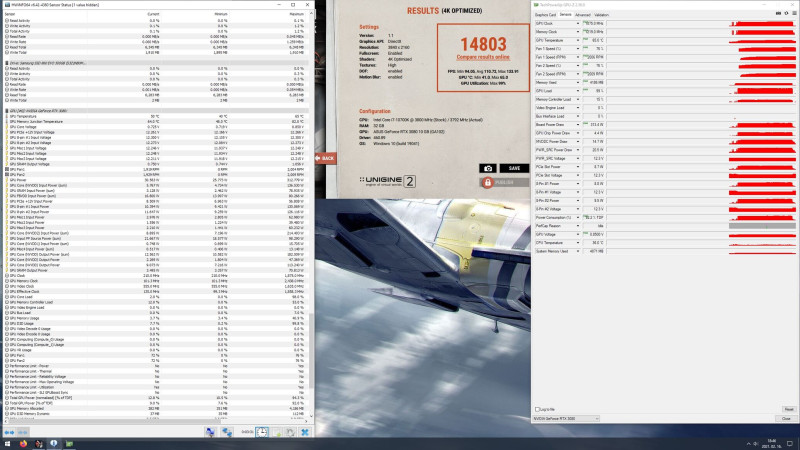Open the Advanced tab in GPU-Z

coord(583,15)
